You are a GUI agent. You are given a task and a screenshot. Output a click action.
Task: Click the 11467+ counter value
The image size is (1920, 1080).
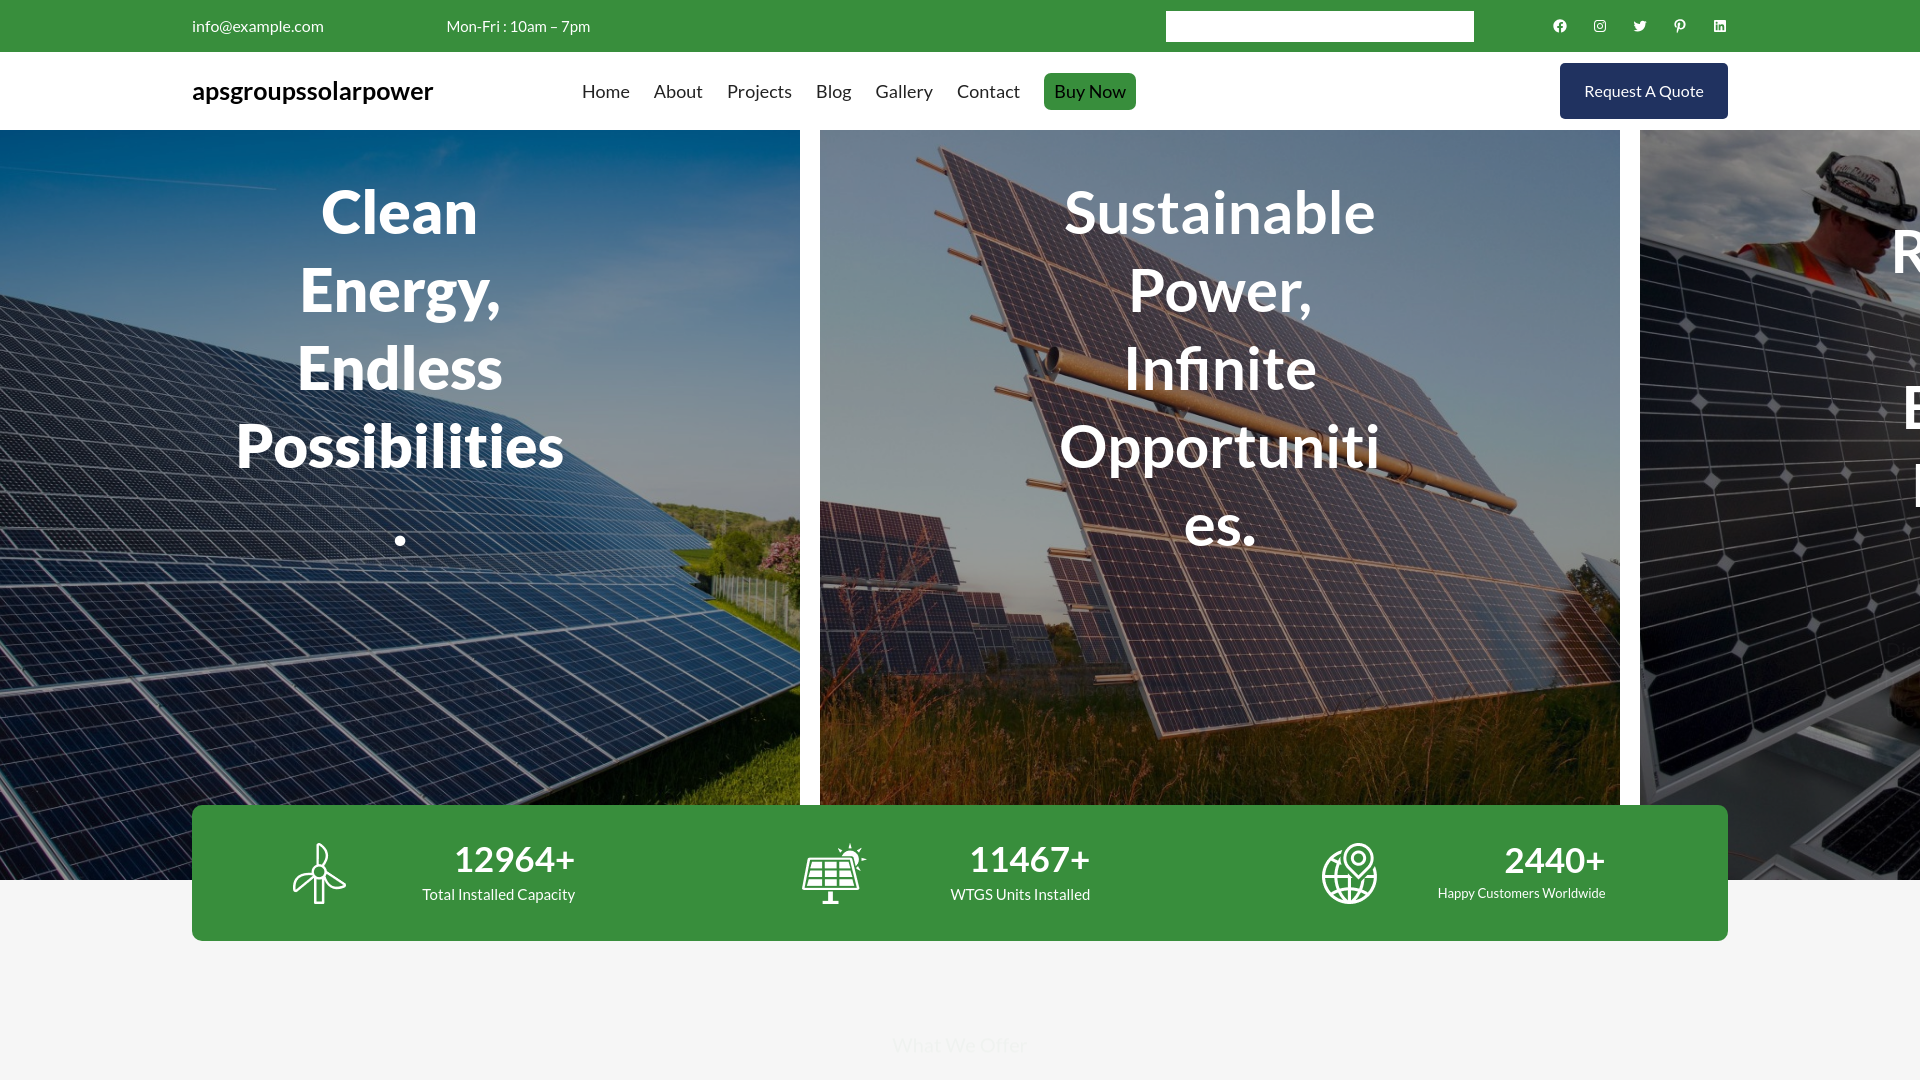(1029, 859)
